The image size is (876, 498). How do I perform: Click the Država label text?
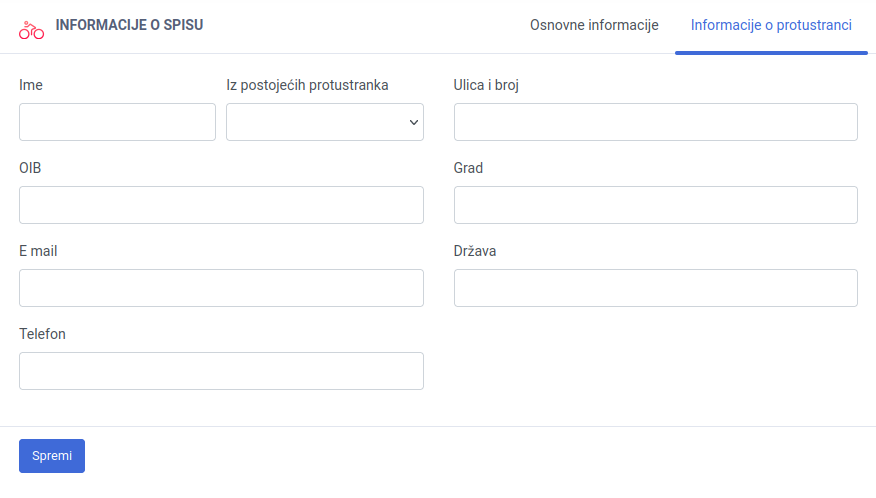pyautogui.click(x=475, y=251)
